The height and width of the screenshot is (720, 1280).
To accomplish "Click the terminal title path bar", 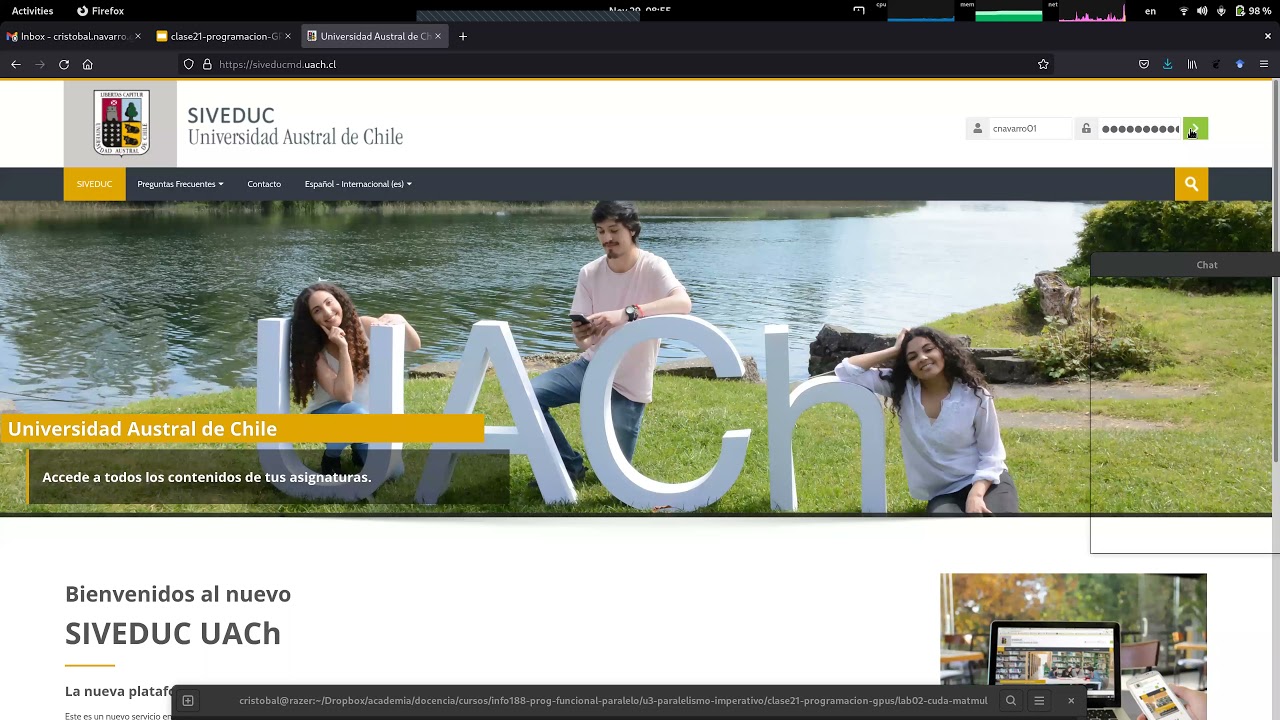I will [613, 701].
